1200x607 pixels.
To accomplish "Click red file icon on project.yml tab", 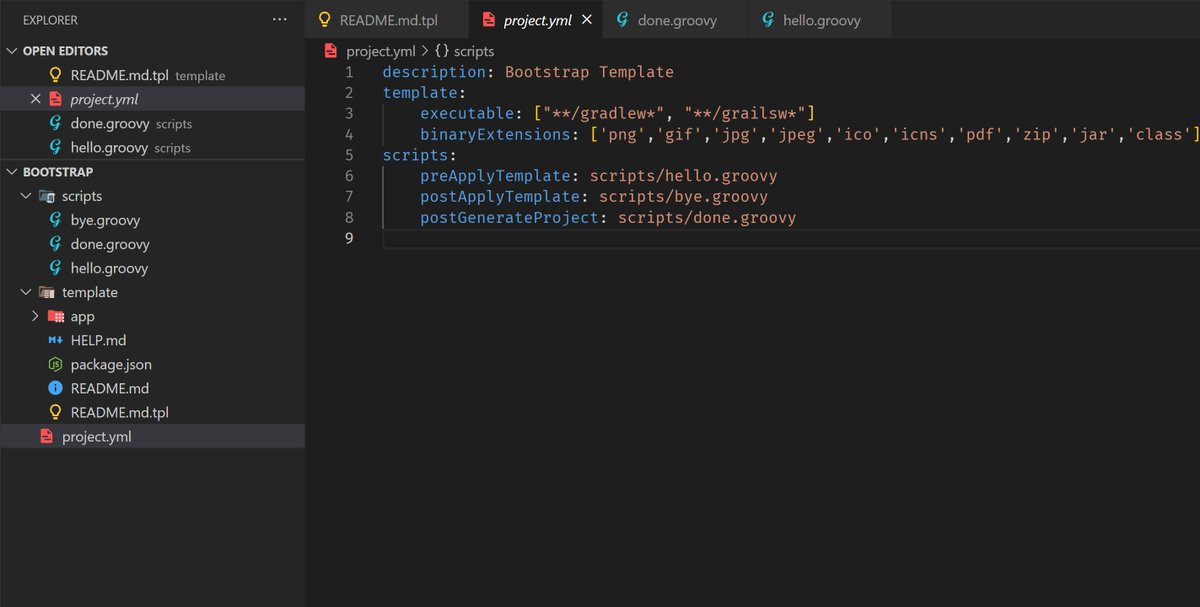I will coord(488,20).
